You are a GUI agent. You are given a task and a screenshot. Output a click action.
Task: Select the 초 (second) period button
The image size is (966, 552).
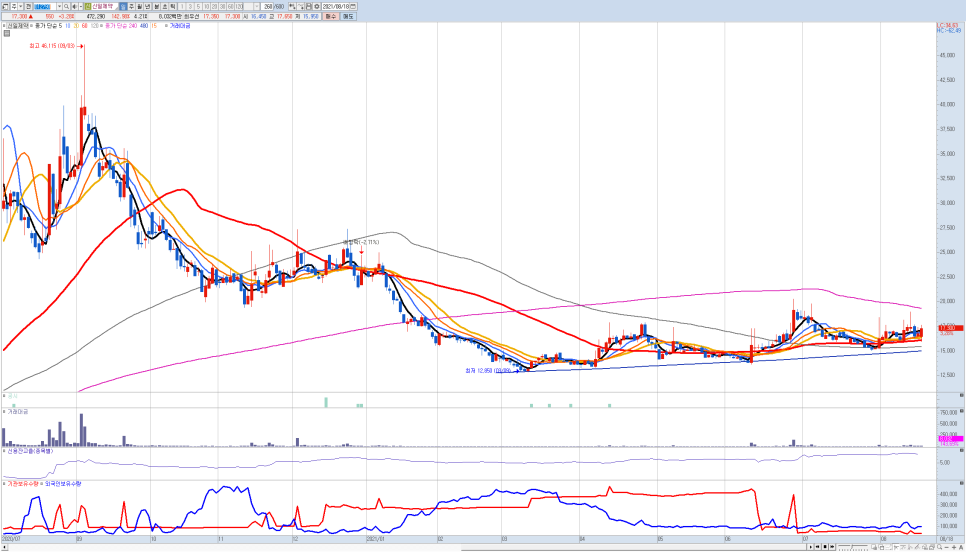click(164, 6)
